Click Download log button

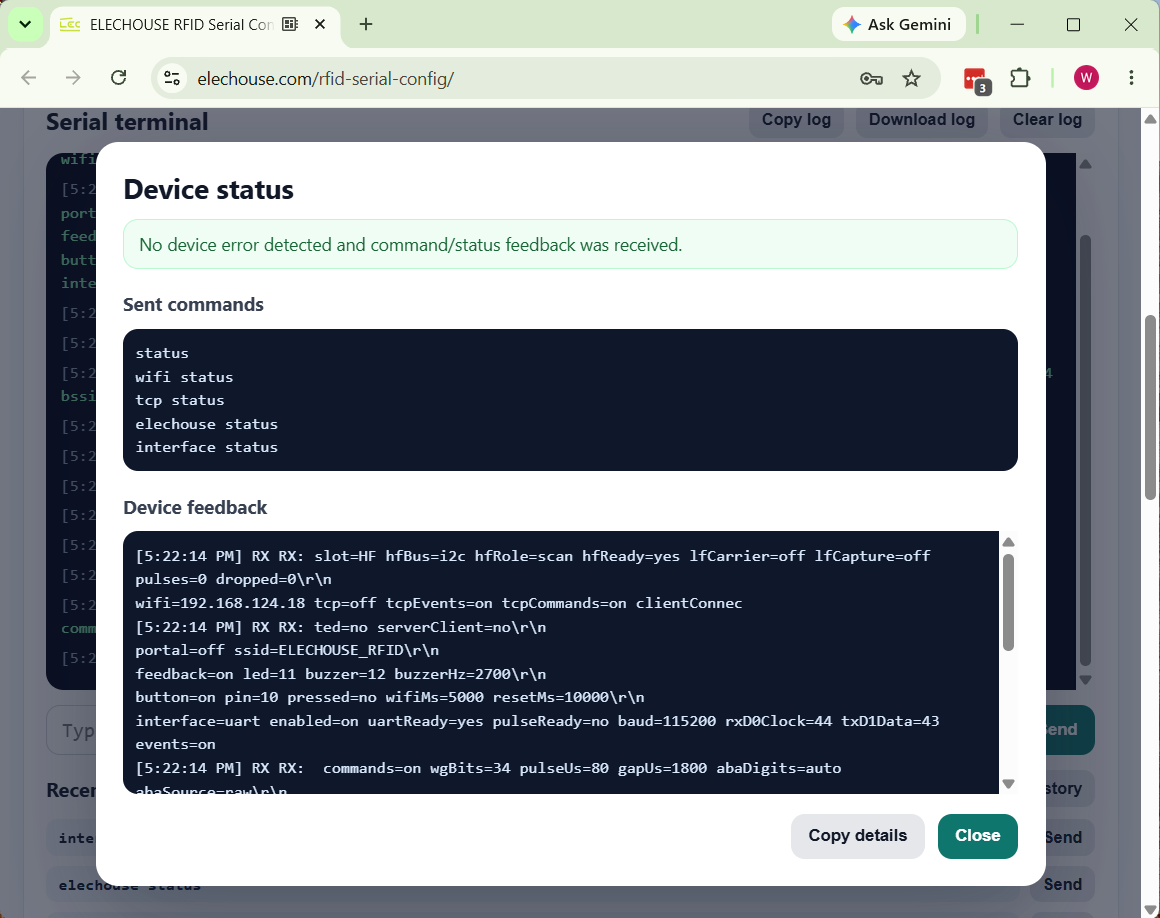point(922,120)
